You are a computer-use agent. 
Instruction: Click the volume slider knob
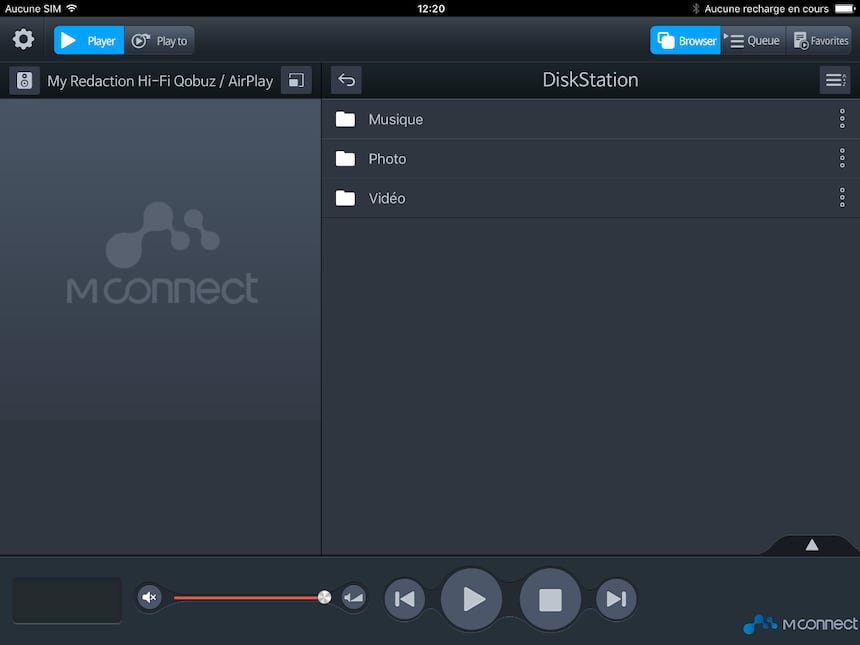point(324,597)
